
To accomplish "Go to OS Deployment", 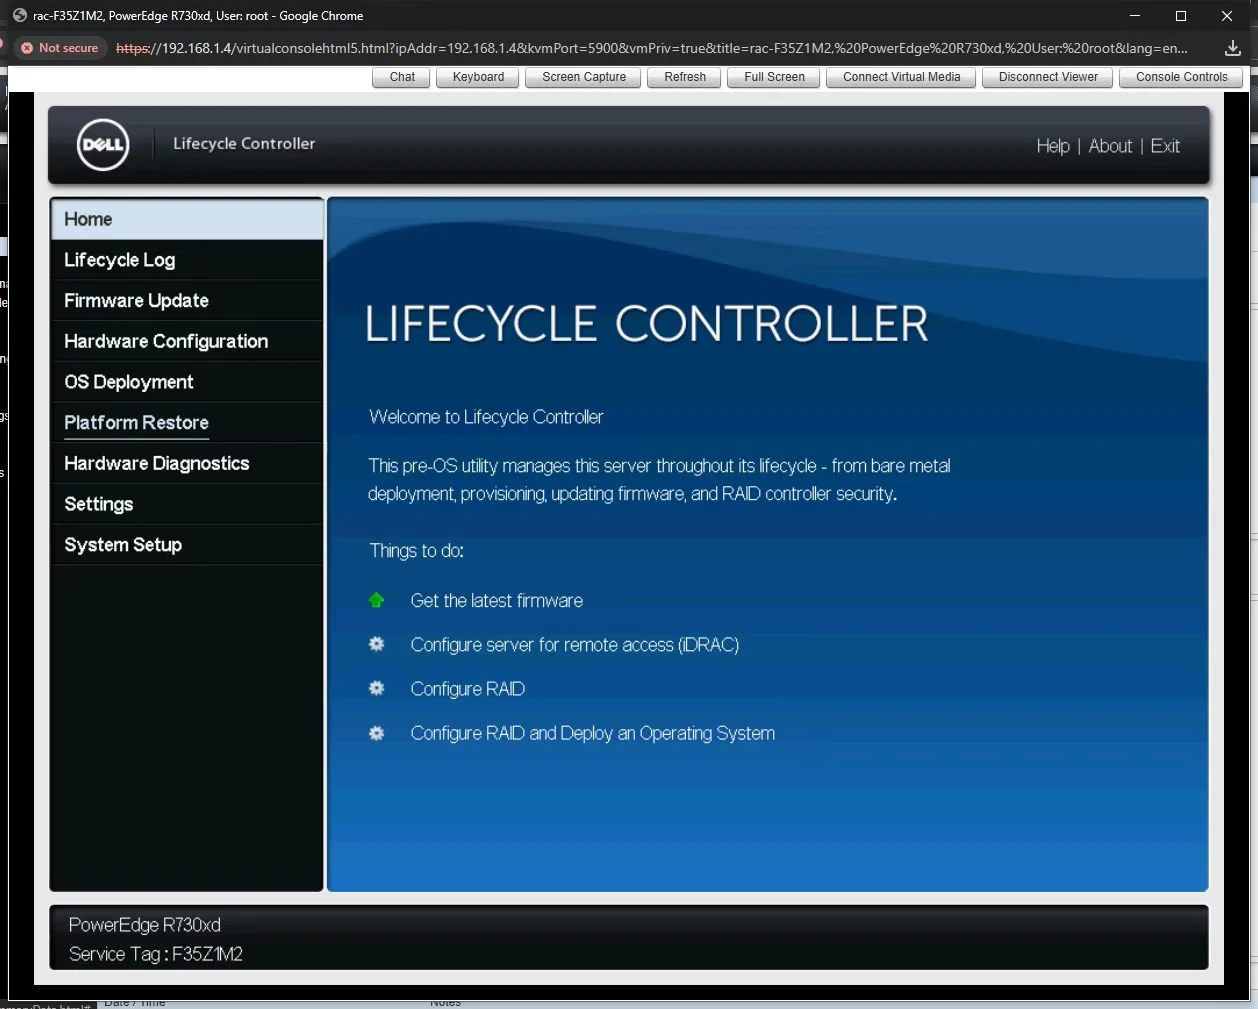I will click(129, 382).
